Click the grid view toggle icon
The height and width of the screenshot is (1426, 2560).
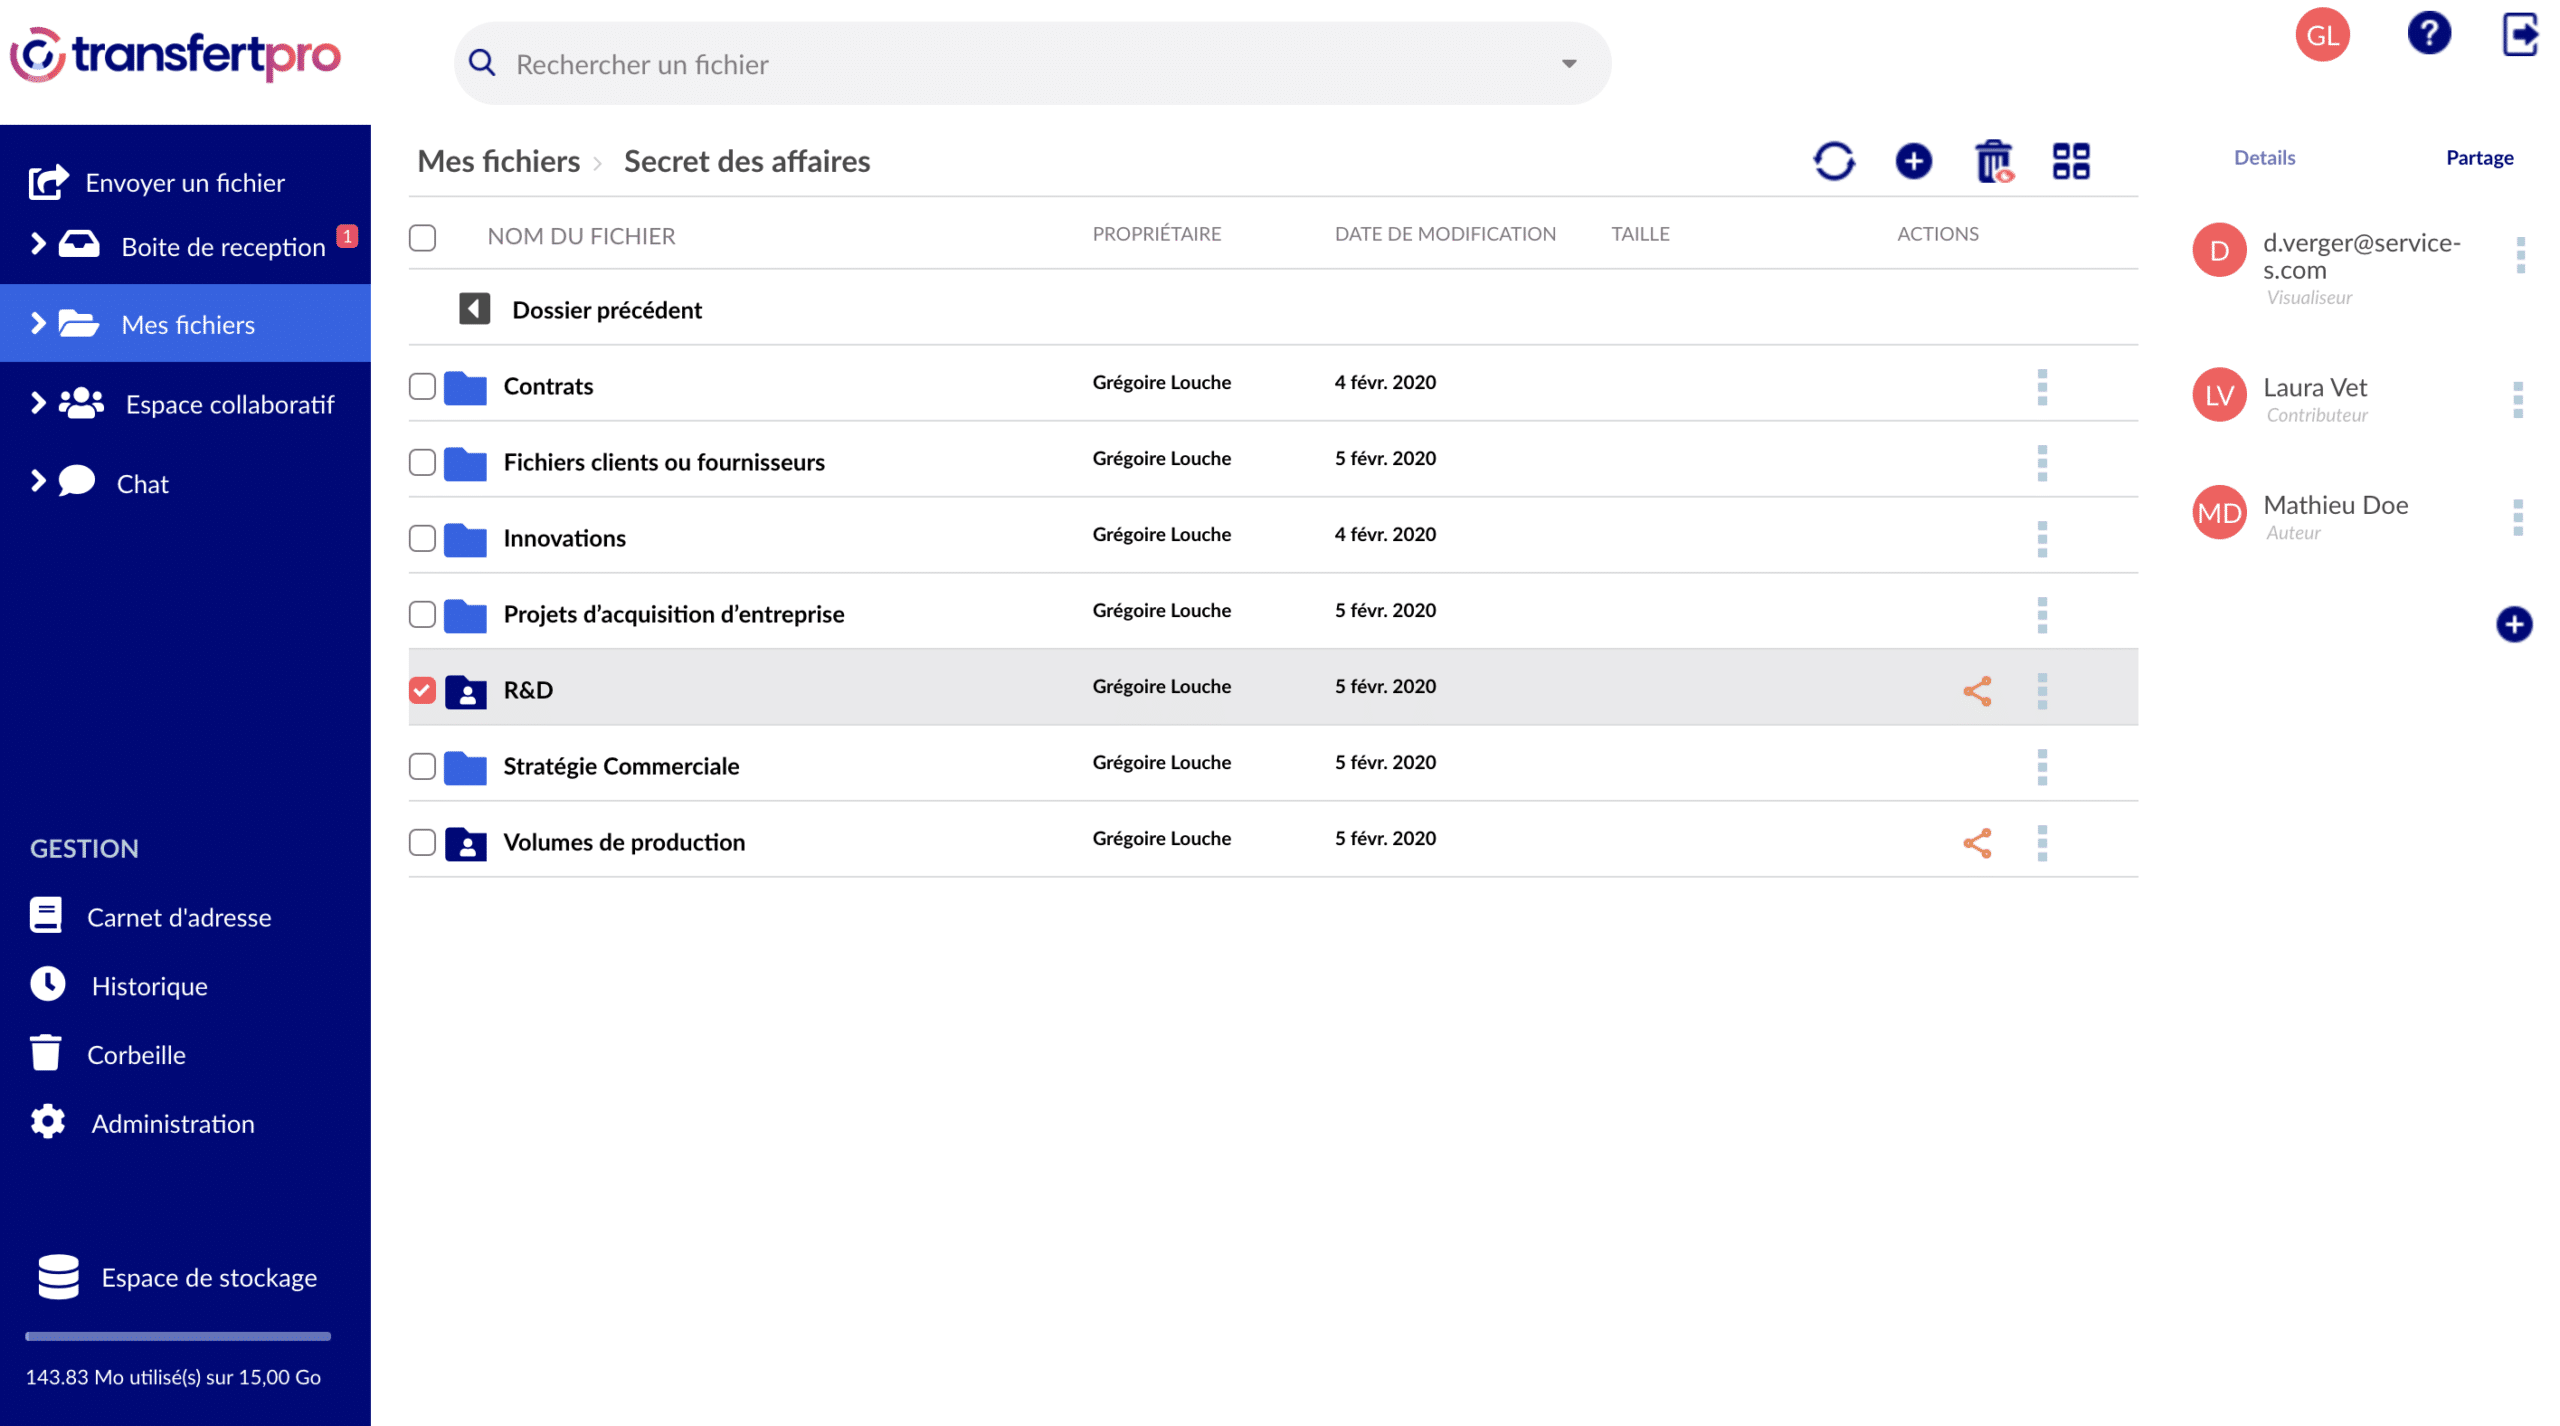click(x=2072, y=158)
